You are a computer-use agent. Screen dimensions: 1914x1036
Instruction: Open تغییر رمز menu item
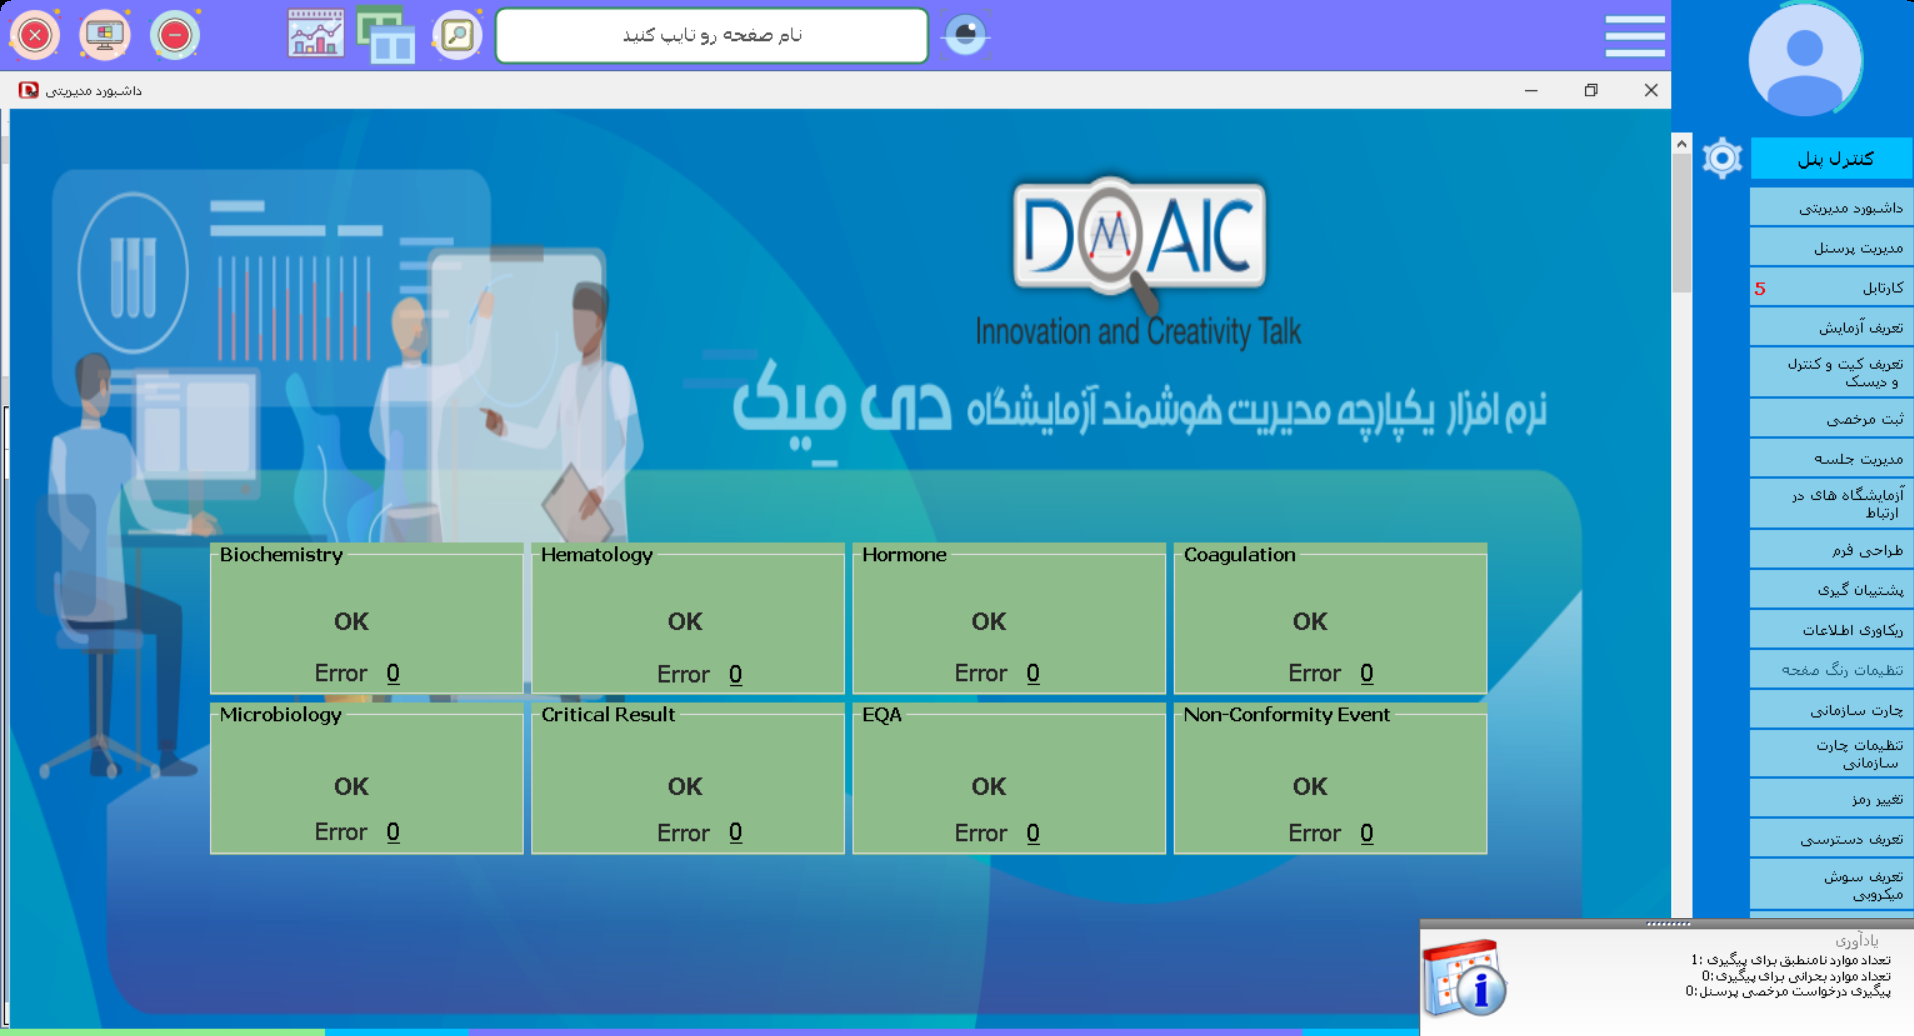[1831, 799]
